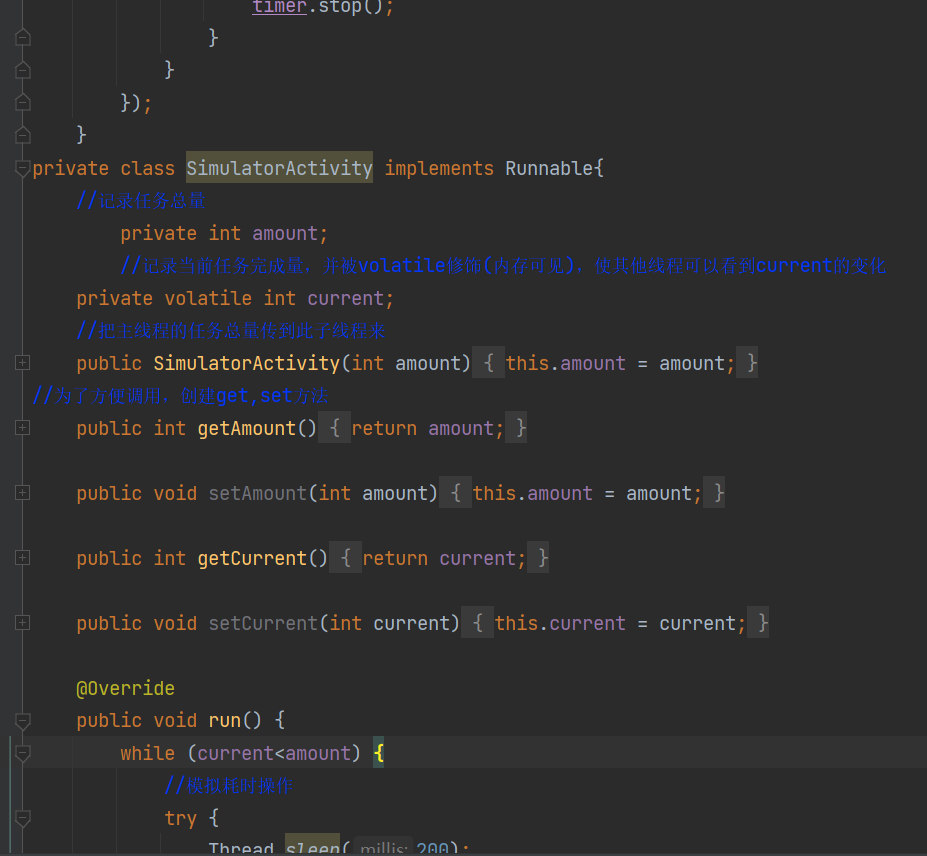Click the Runnable interface name
This screenshot has width=927, height=856.
click(549, 168)
